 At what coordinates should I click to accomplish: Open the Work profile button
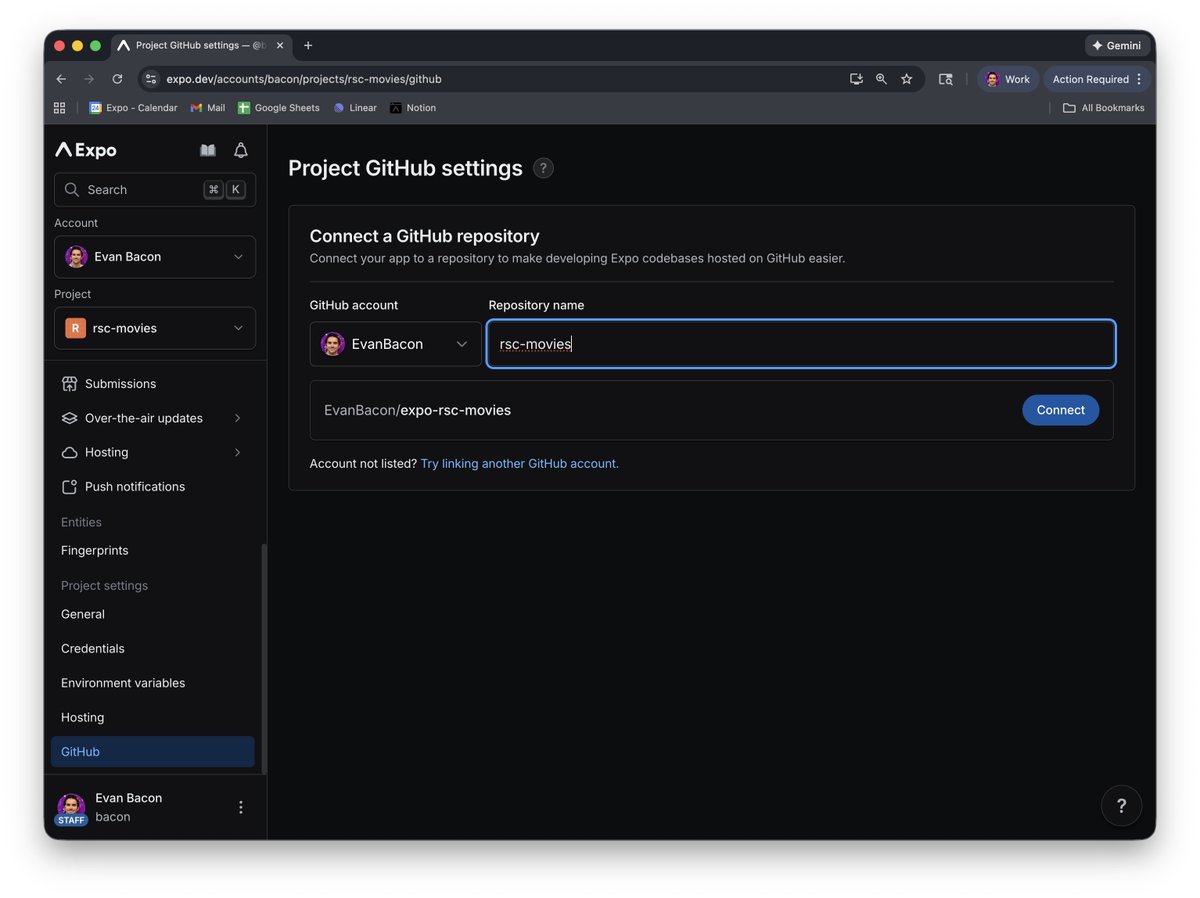(x=1007, y=79)
